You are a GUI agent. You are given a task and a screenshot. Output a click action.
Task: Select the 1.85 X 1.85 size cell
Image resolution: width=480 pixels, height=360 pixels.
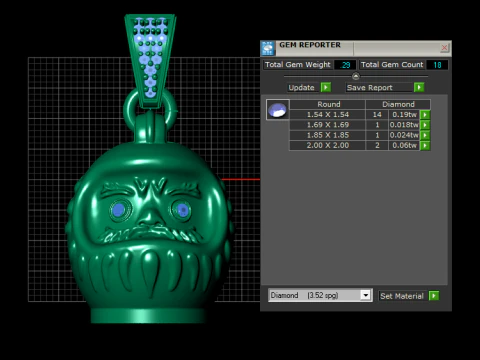328,135
